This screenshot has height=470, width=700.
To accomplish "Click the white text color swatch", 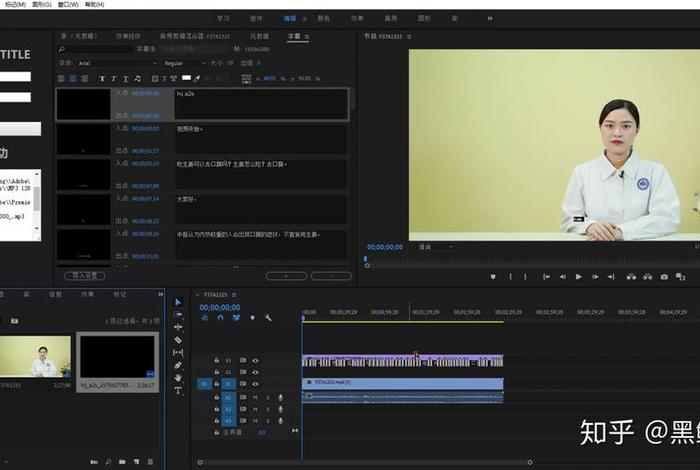I will [x=186, y=78].
